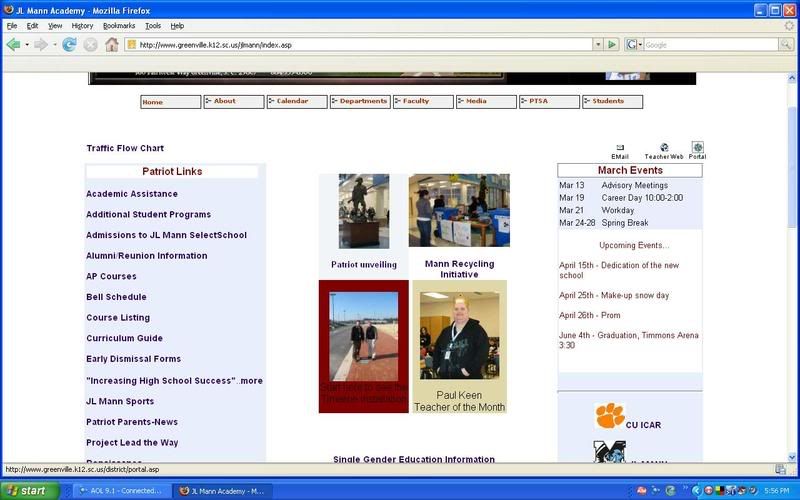Open the Students navigation menu
The height and width of the screenshot is (500, 800).
(612, 102)
